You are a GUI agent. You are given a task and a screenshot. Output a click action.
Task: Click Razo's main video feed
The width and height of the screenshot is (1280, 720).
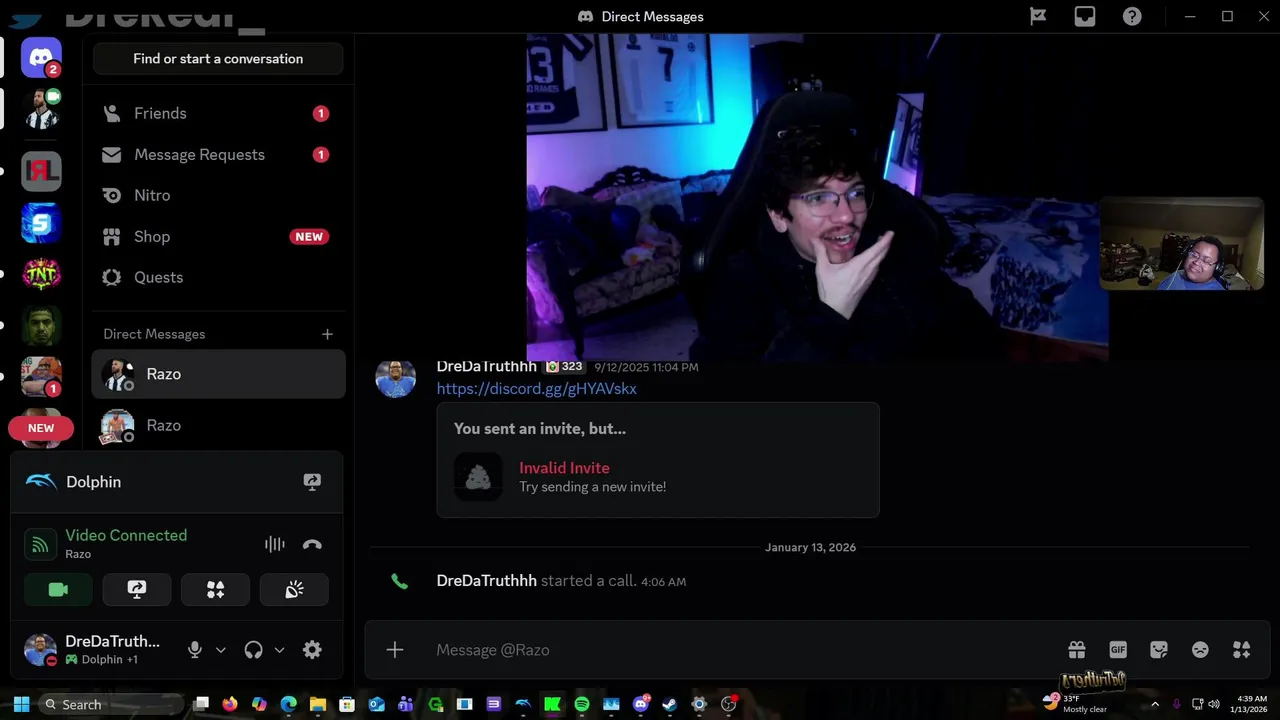[817, 197]
